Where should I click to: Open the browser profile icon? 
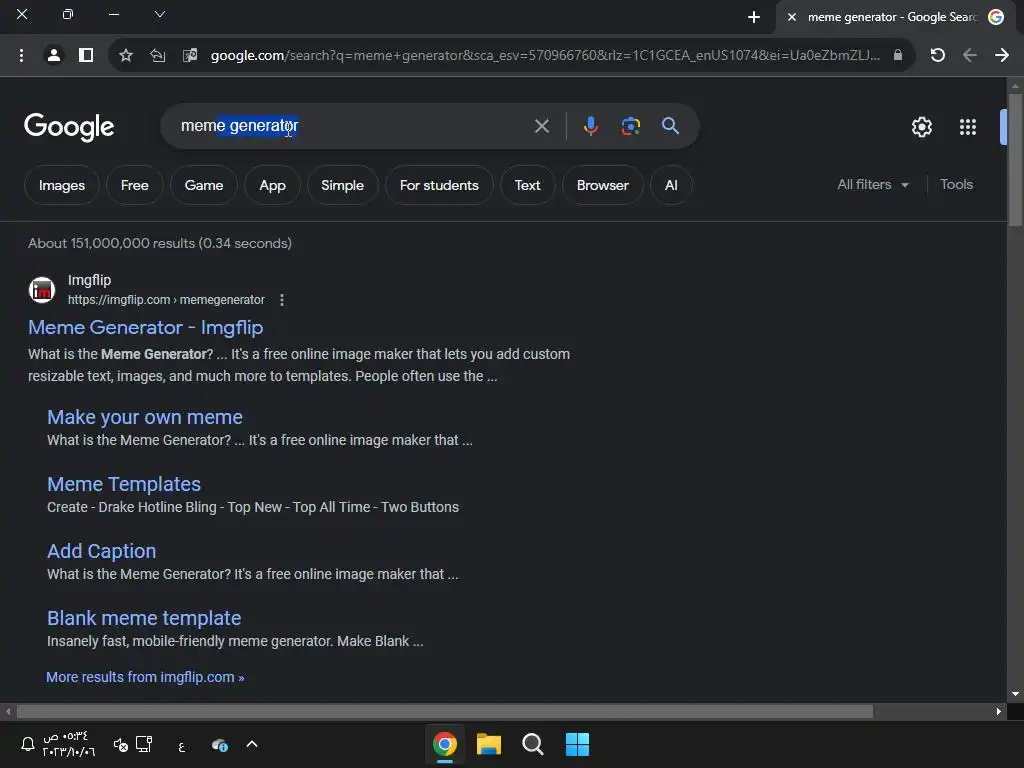click(54, 56)
